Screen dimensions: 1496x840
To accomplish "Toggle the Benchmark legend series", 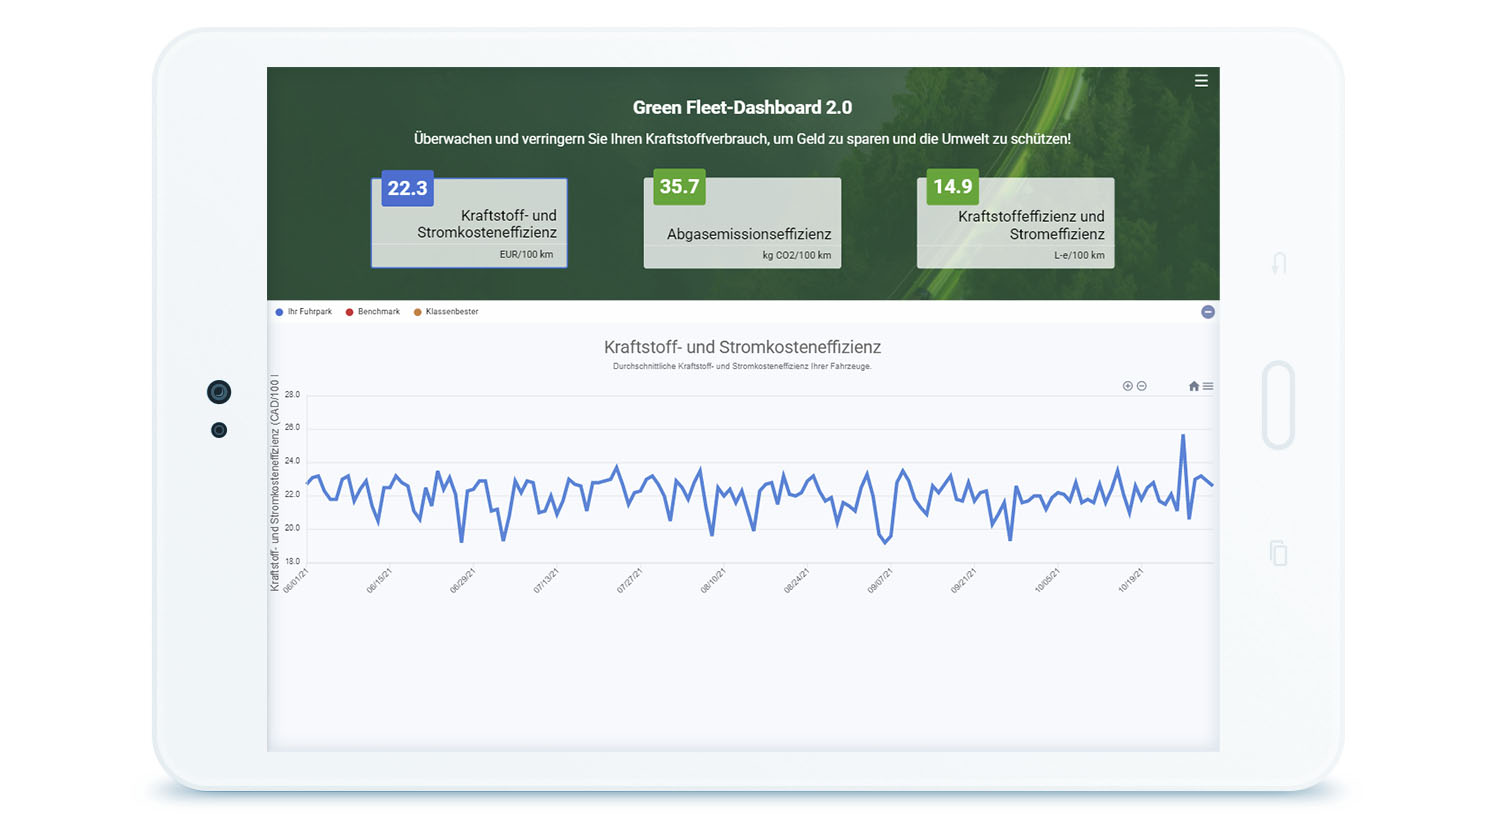I will (373, 312).
